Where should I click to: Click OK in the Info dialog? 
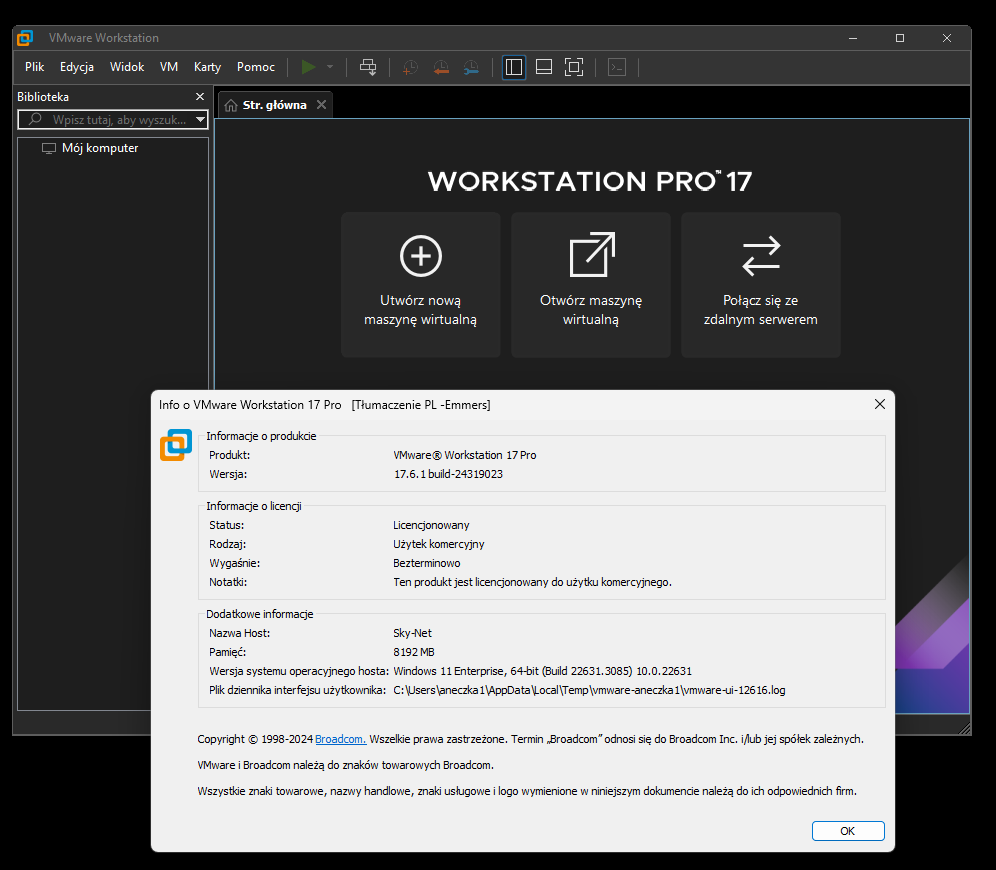[x=848, y=831]
